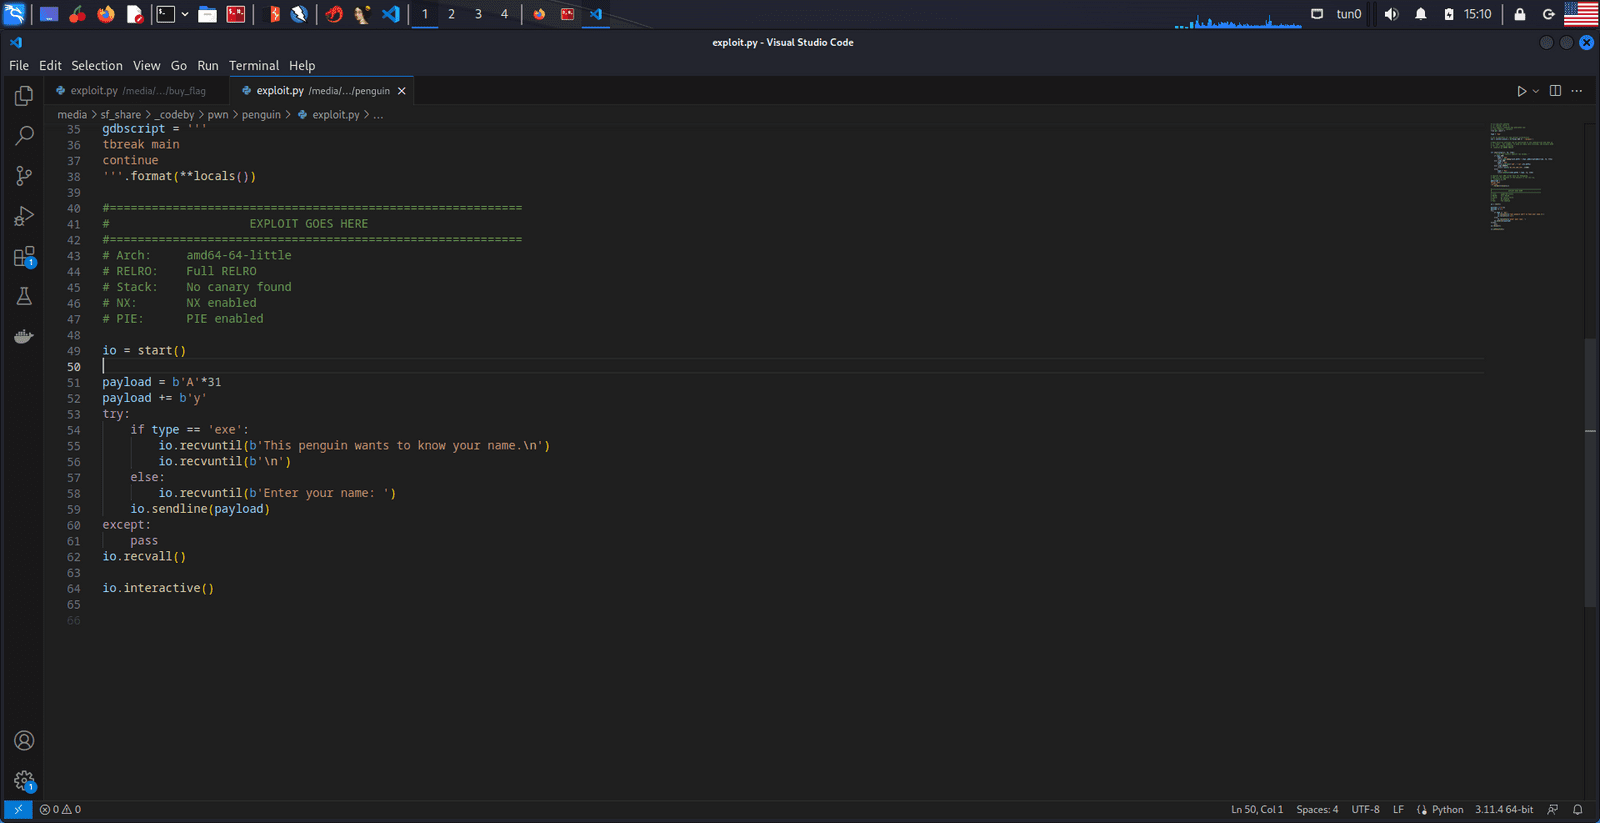Click the 15:10 clock
Image resolution: width=1600 pixels, height=823 pixels.
[x=1477, y=14]
